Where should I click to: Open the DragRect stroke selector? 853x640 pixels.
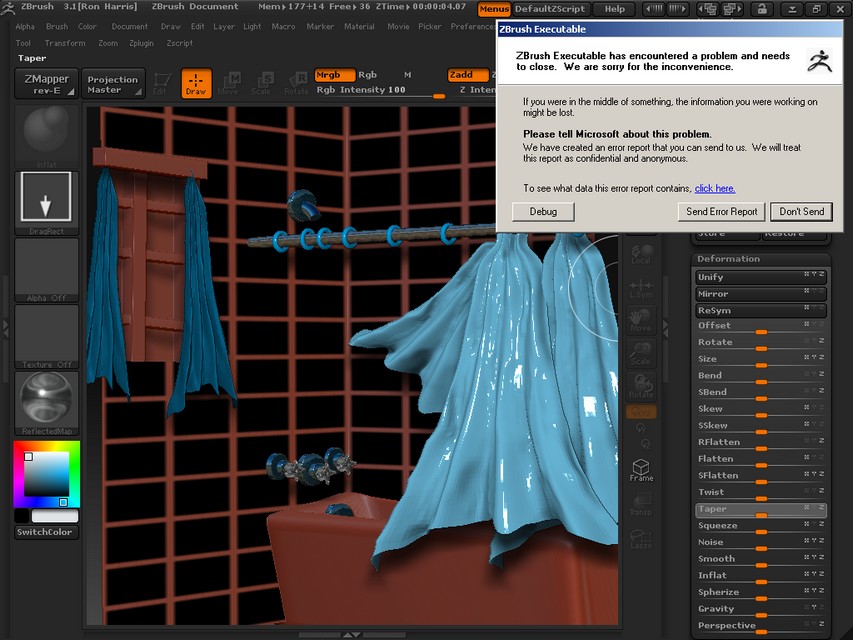(x=47, y=203)
